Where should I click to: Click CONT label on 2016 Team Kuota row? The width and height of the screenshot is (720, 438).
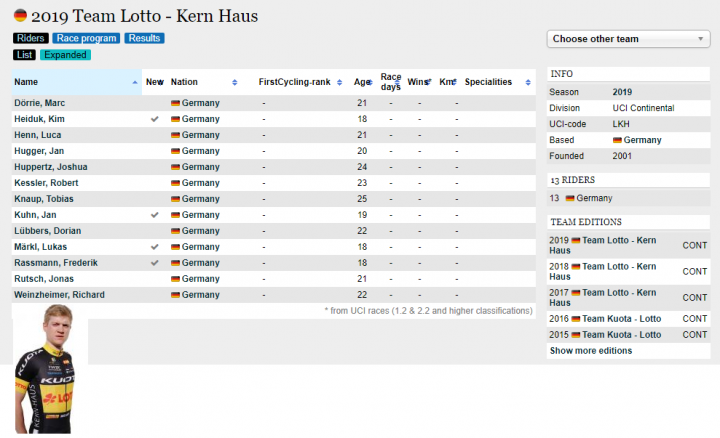(694, 319)
